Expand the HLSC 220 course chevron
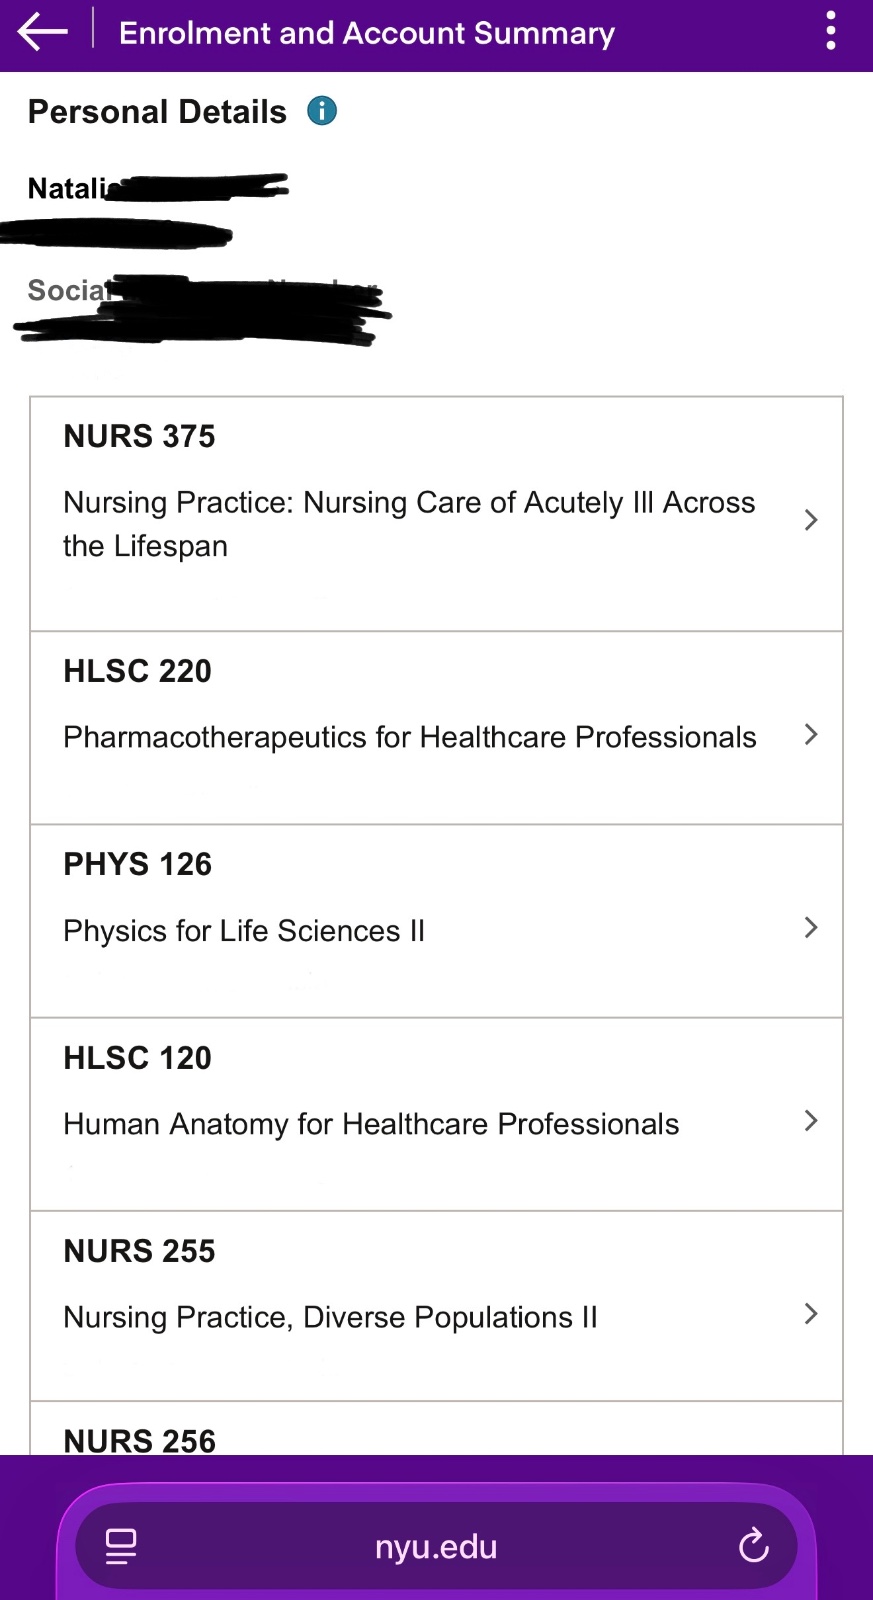Viewport: 873px width, 1600px height. click(811, 735)
